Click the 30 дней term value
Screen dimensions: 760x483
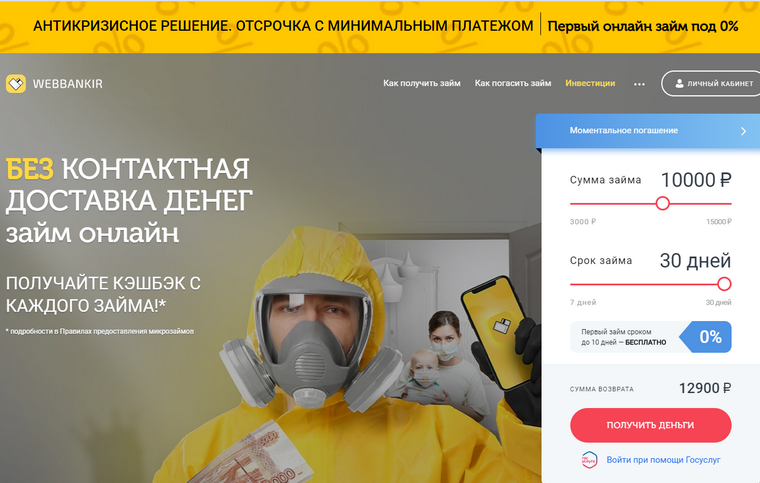(x=695, y=261)
